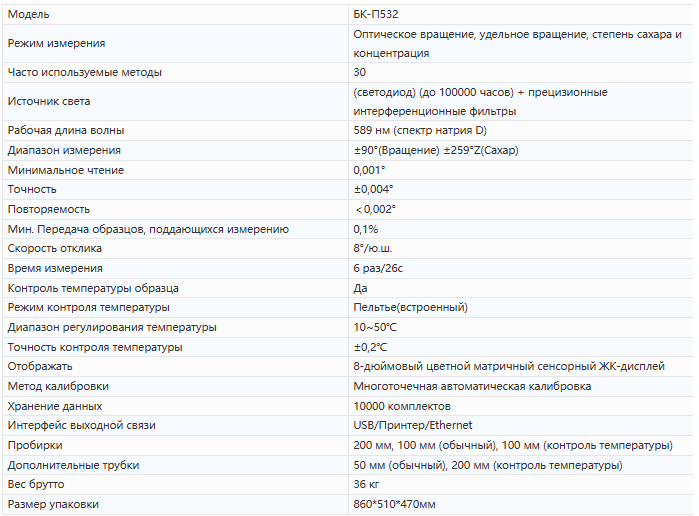Click the 'Дополнительные трубки' label
699x516 pixels.
tap(74, 466)
